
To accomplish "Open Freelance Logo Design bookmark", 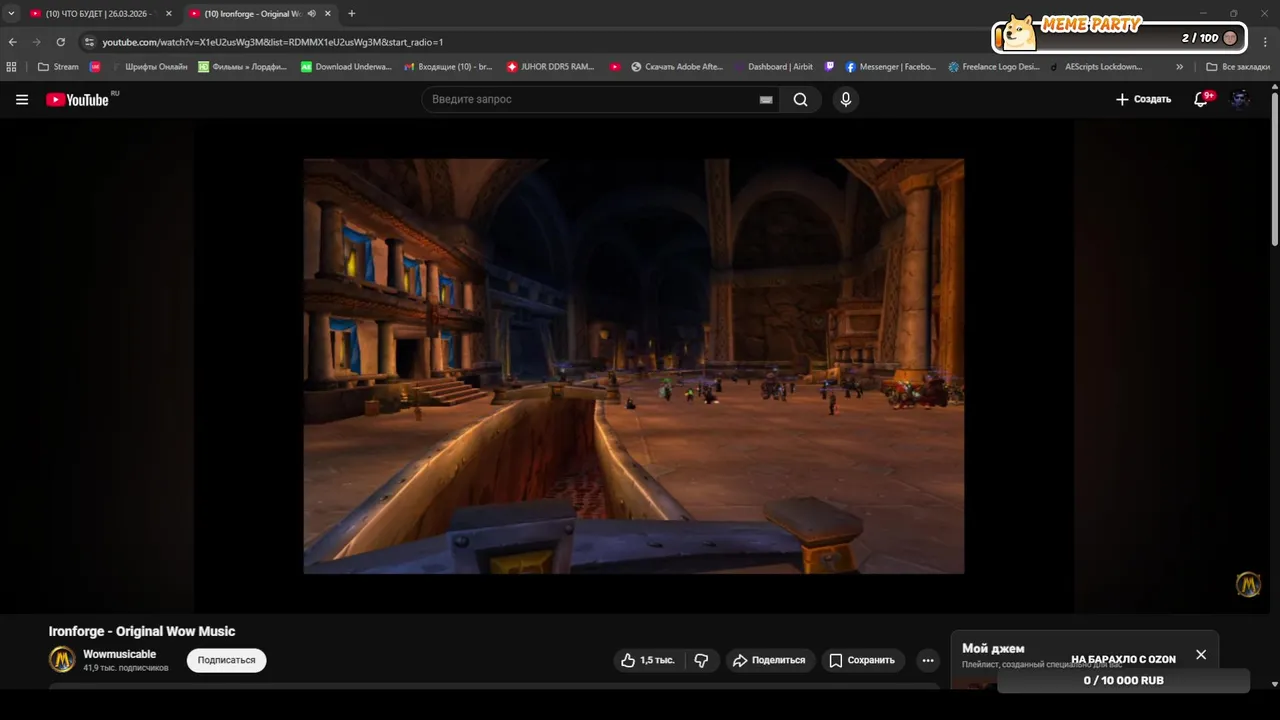I will [x=994, y=67].
